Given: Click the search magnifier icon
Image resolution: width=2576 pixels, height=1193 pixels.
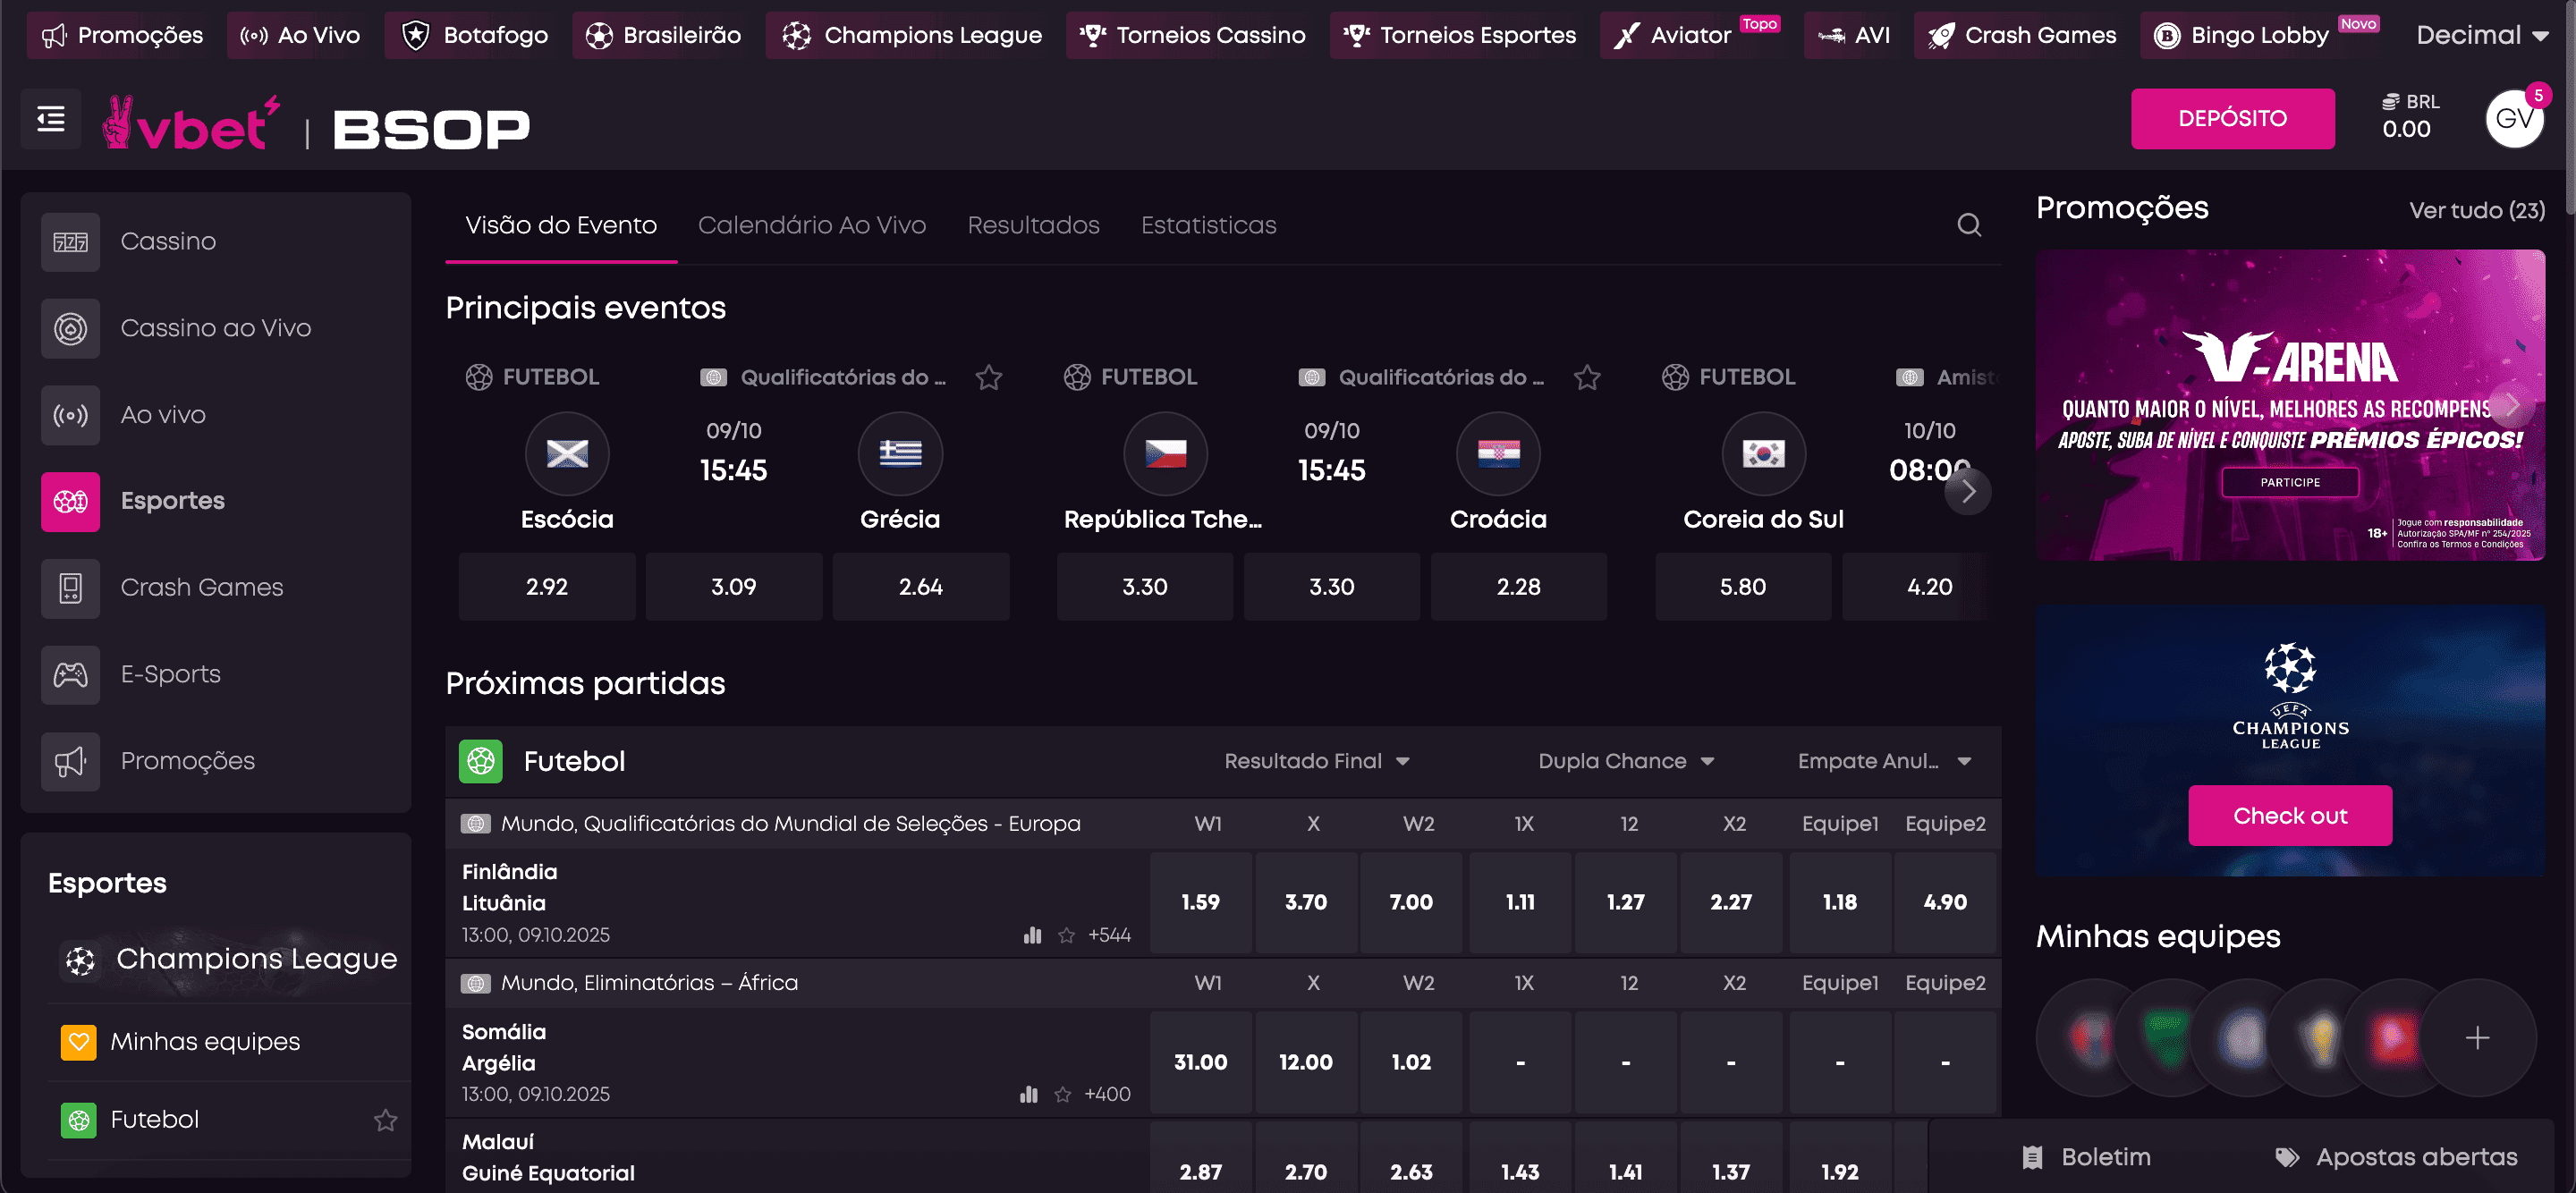Looking at the screenshot, I should coord(1968,225).
